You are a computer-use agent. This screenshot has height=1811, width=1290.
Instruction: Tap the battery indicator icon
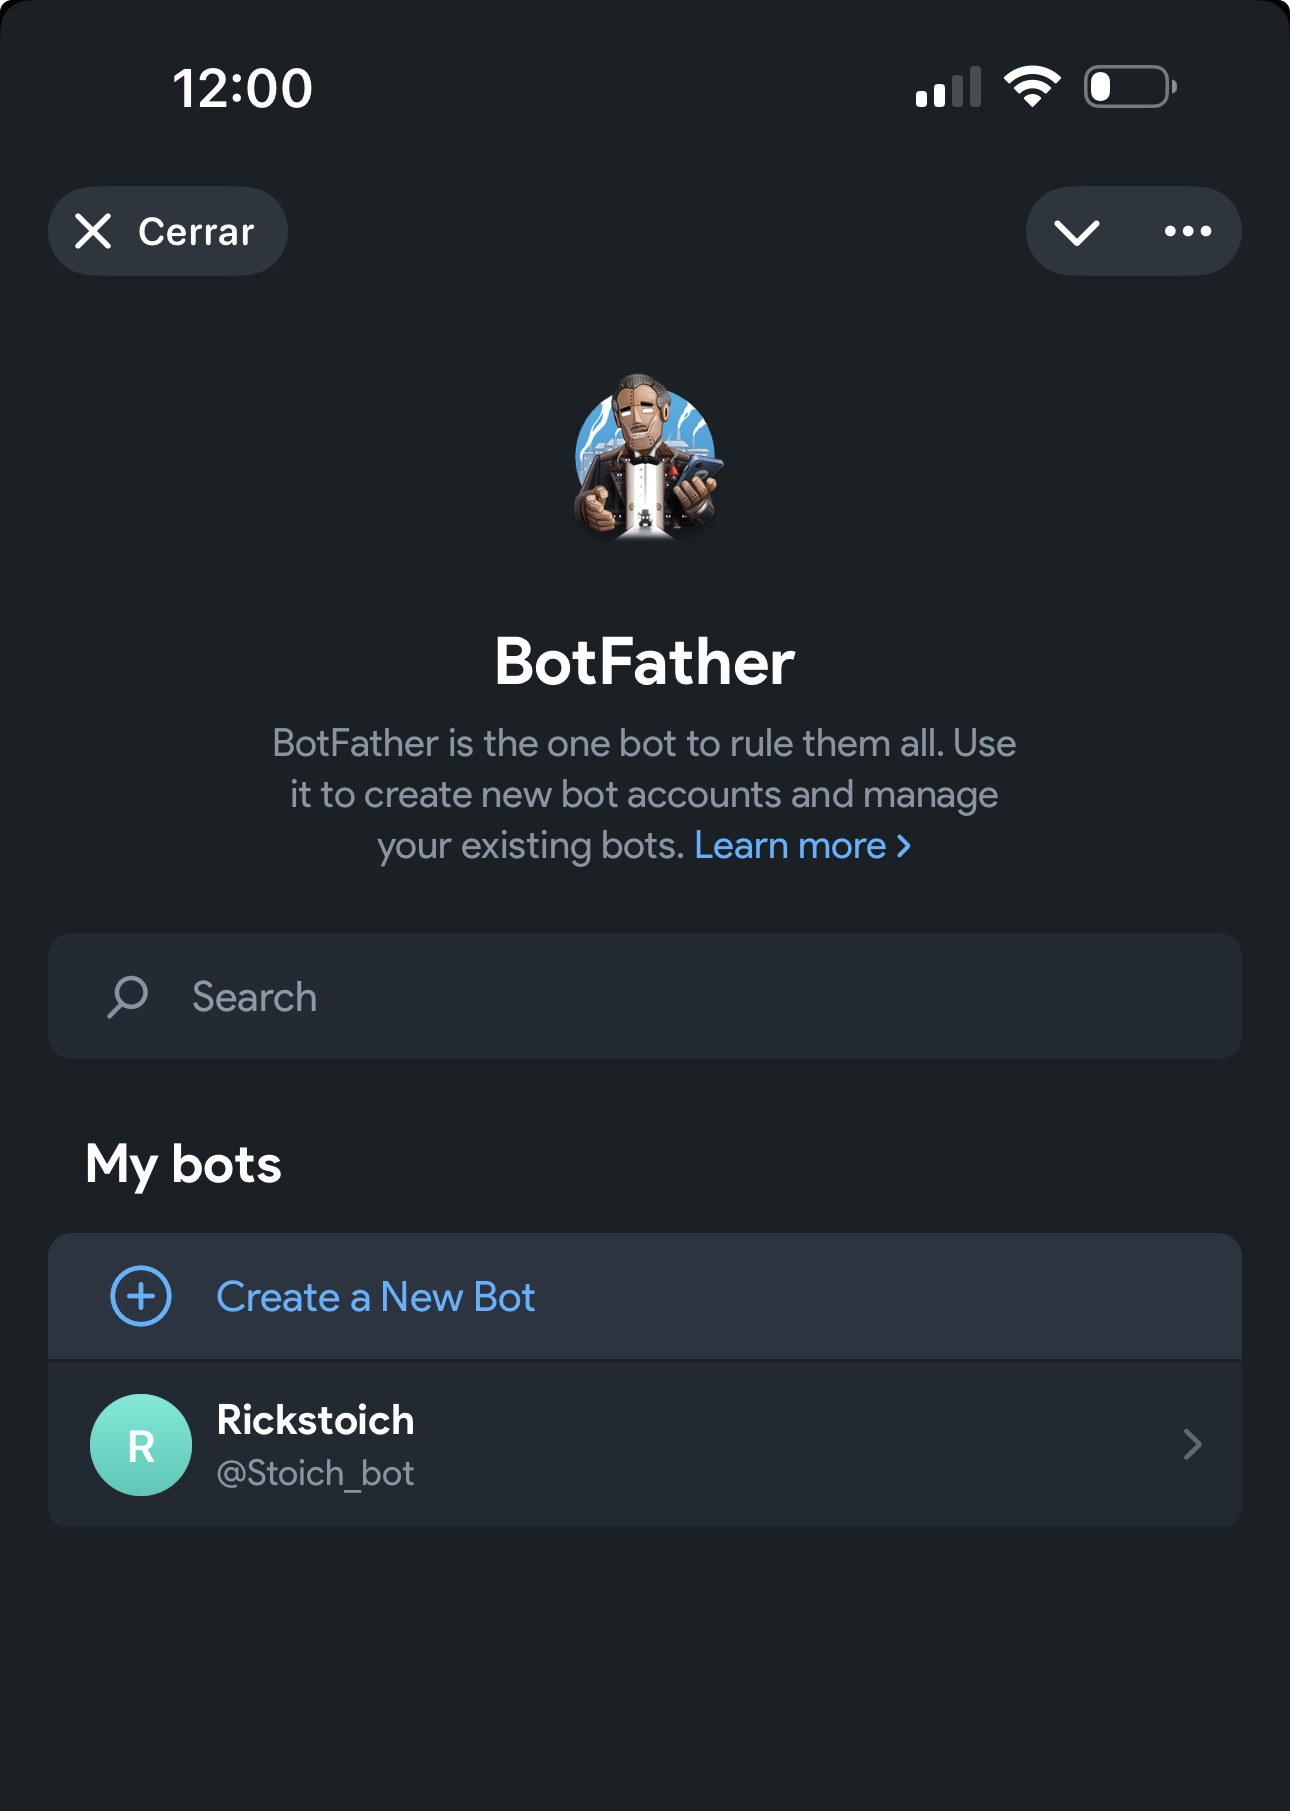1130,87
